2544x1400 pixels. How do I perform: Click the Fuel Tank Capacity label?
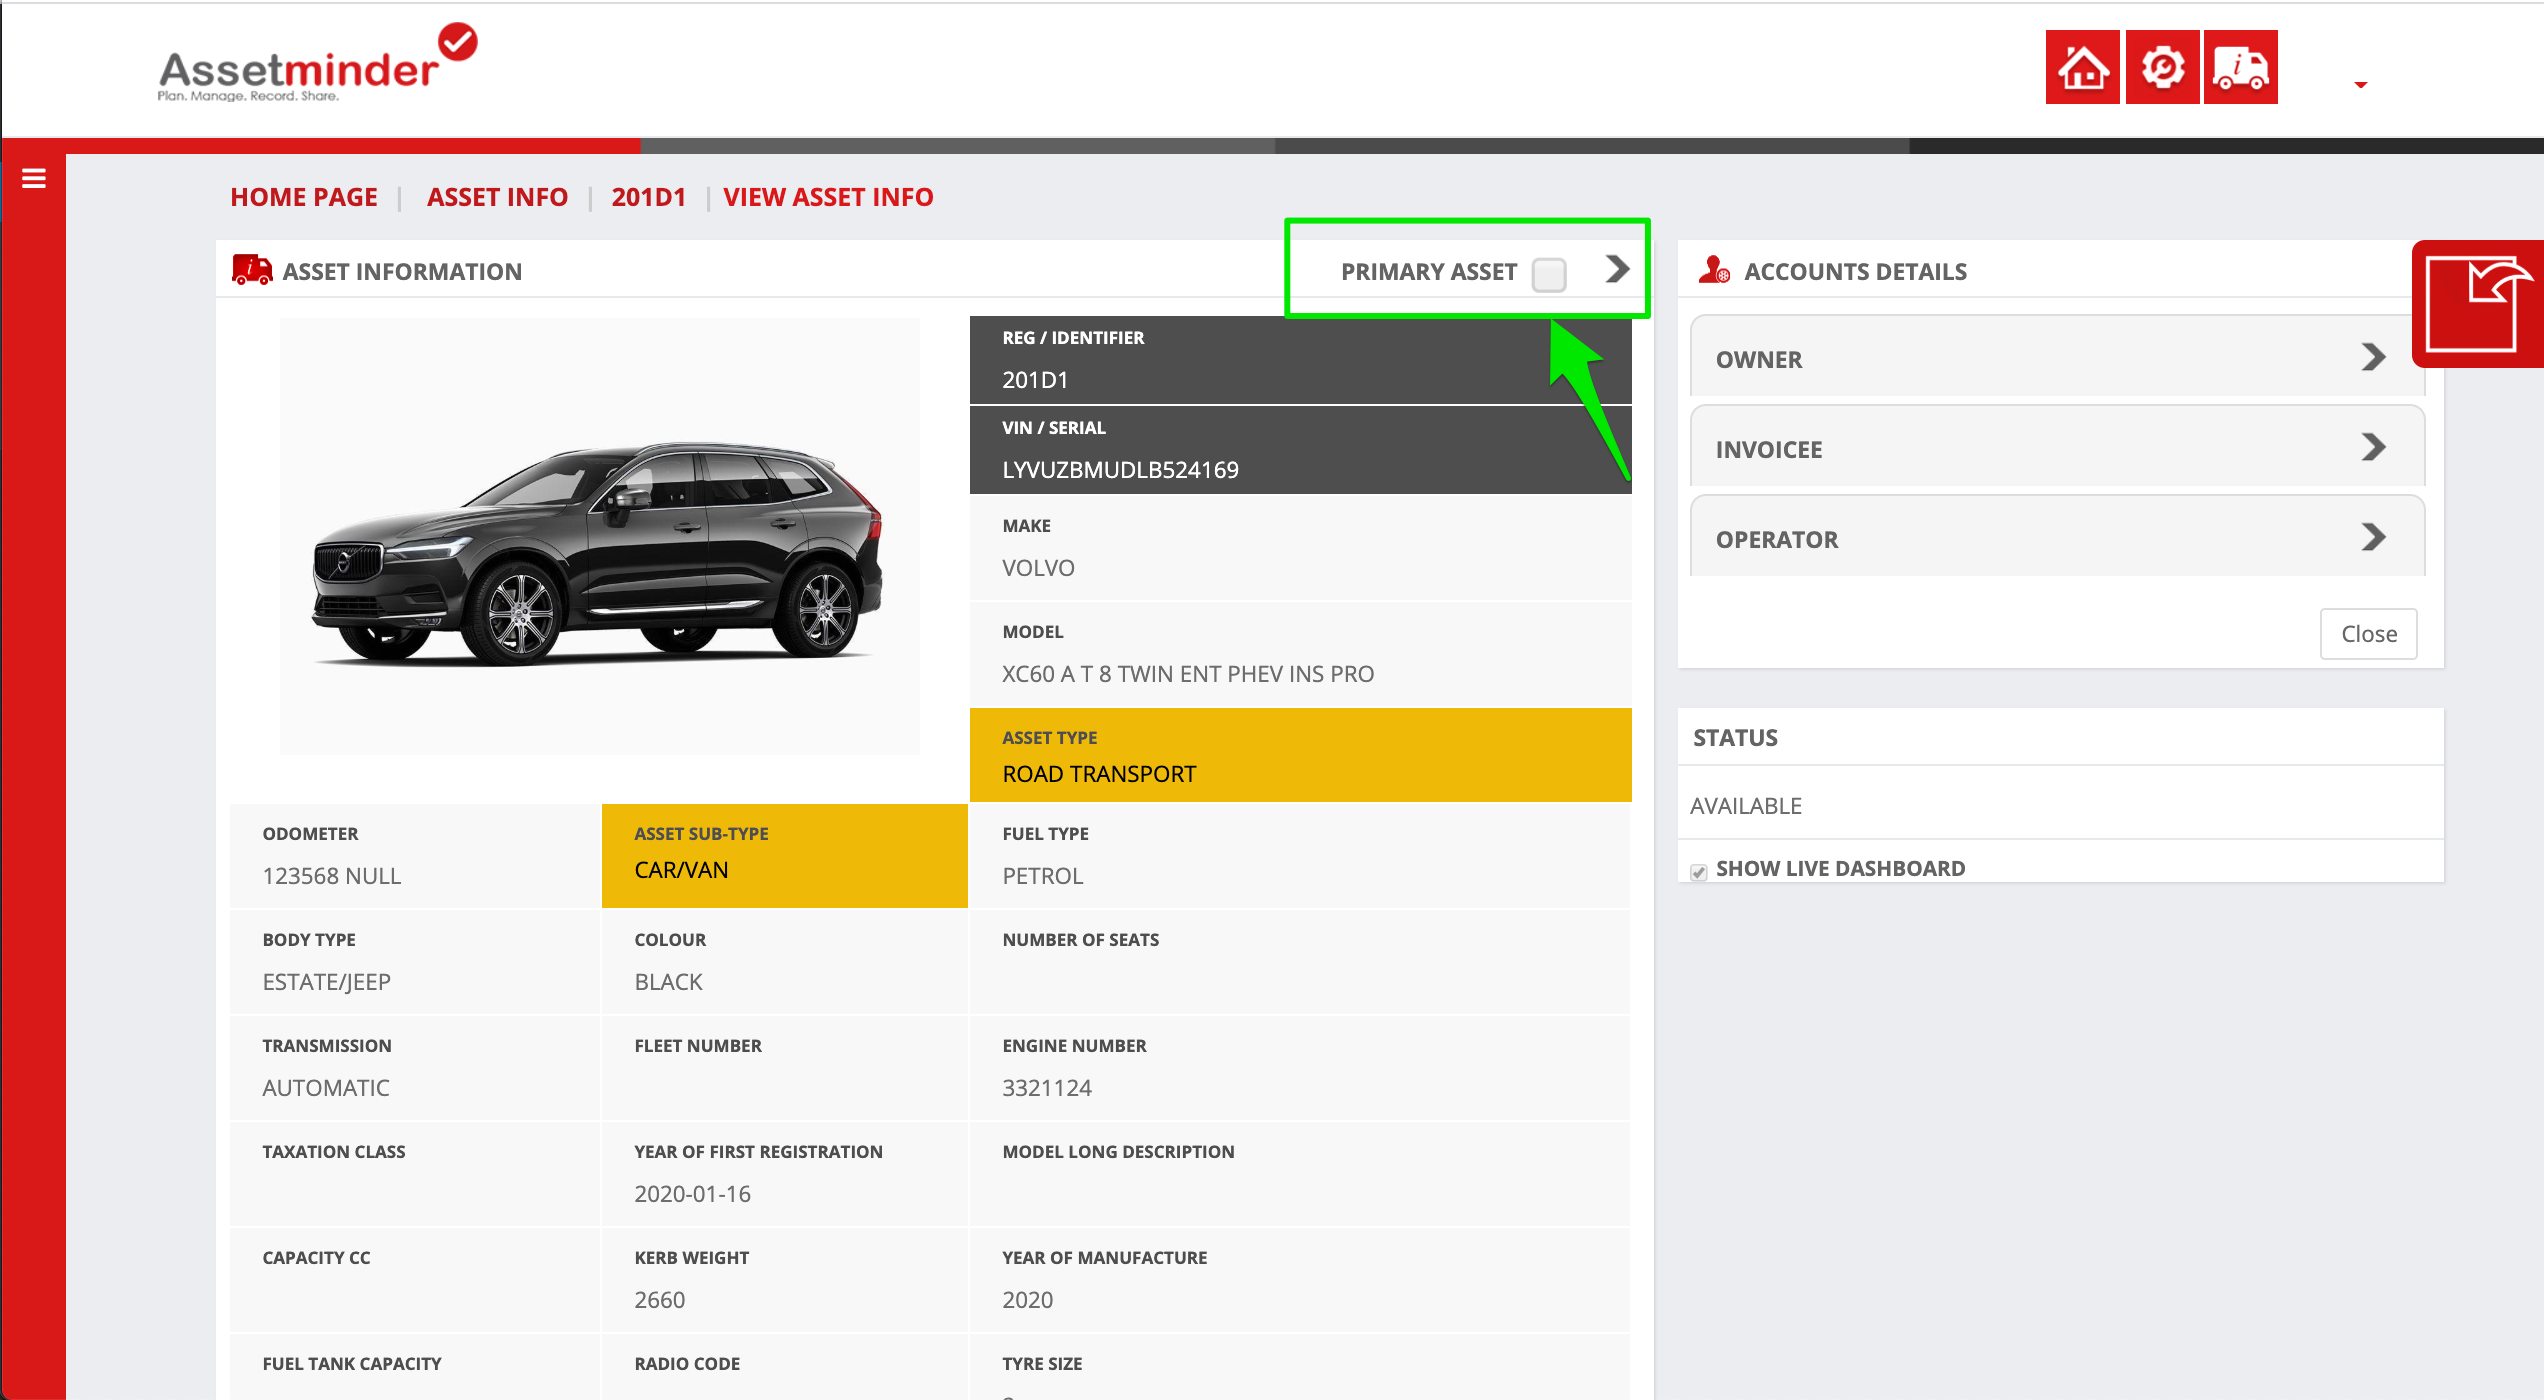click(x=351, y=1364)
